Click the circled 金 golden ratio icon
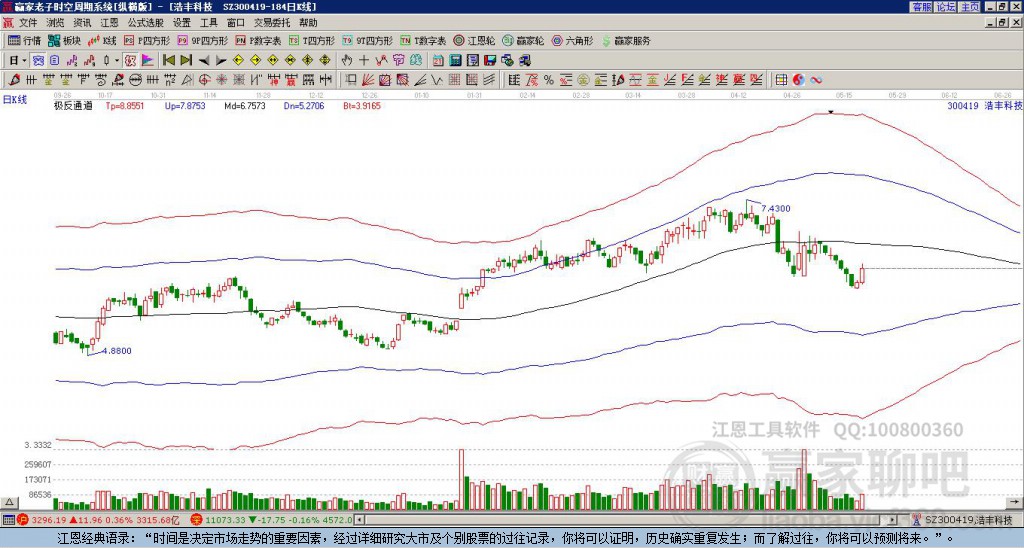Screen dimensions: 1024x548 pyautogui.click(x=583, y=80)
